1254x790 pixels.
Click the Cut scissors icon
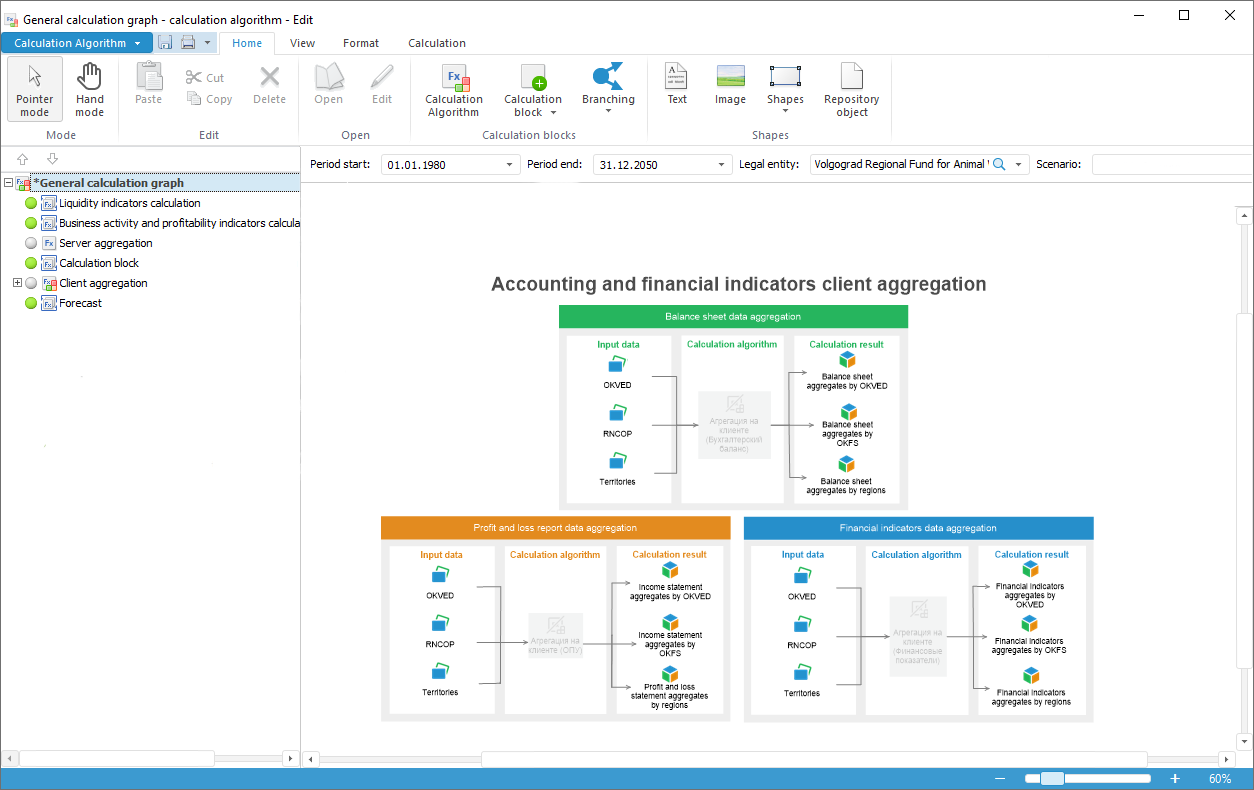[x=194, y=77]
